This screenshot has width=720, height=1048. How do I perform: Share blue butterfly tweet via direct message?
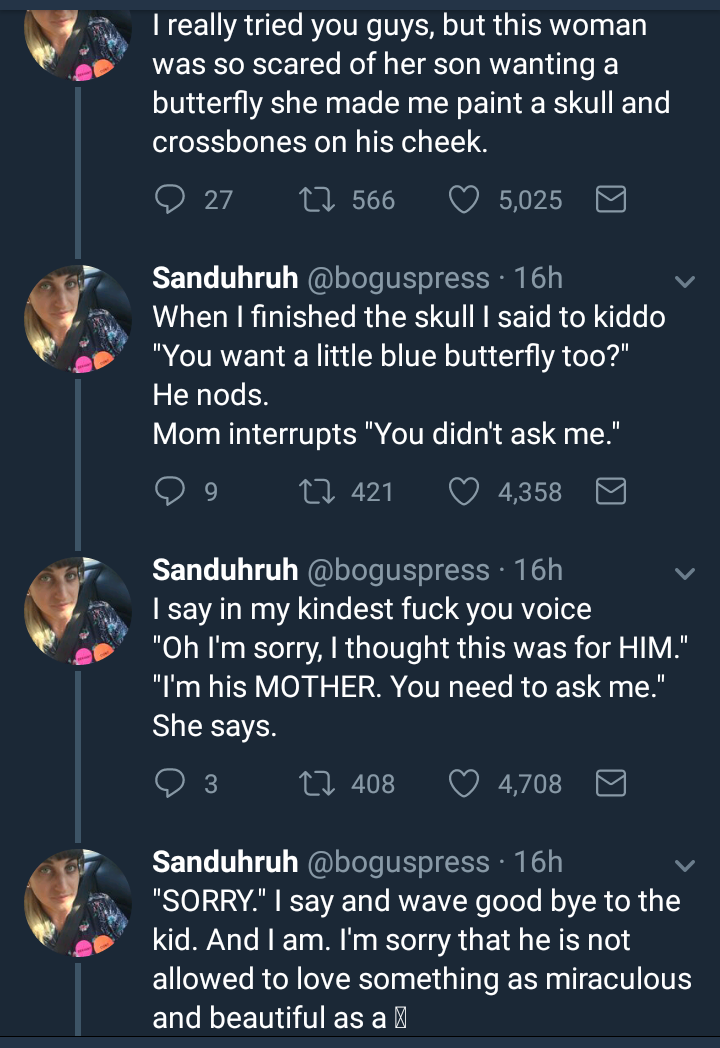(610, 491)
